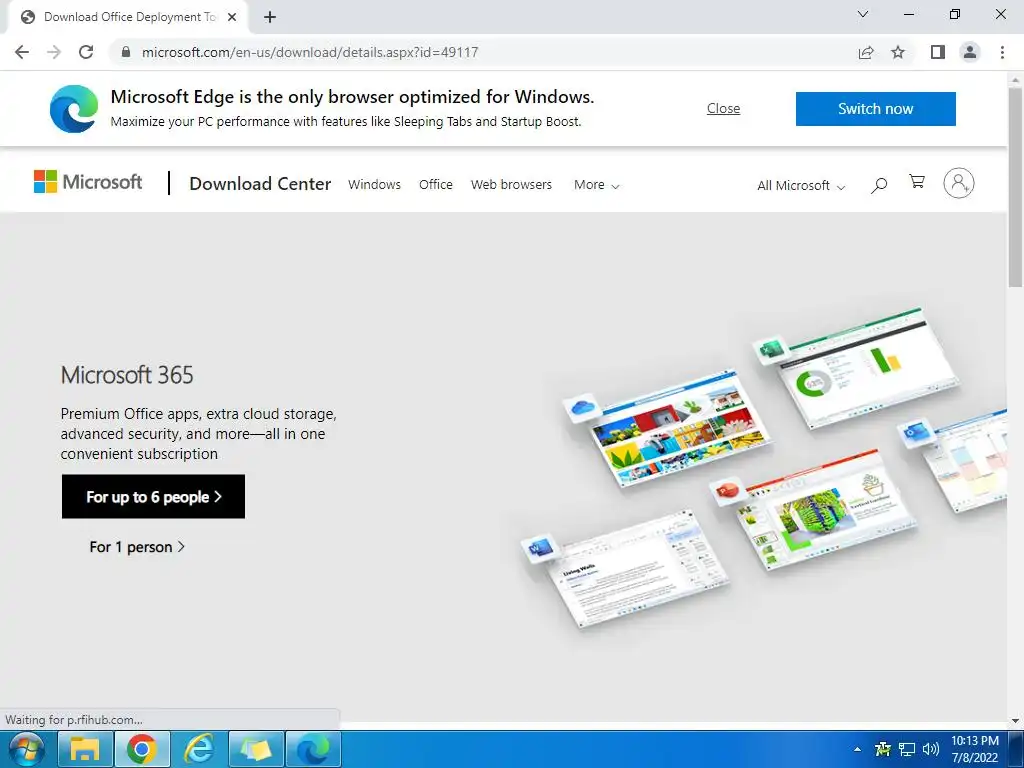The width and height of the screenshot is (1024, 768).
Task: Open the Windows Start button
Action: (x=26, y=749)
